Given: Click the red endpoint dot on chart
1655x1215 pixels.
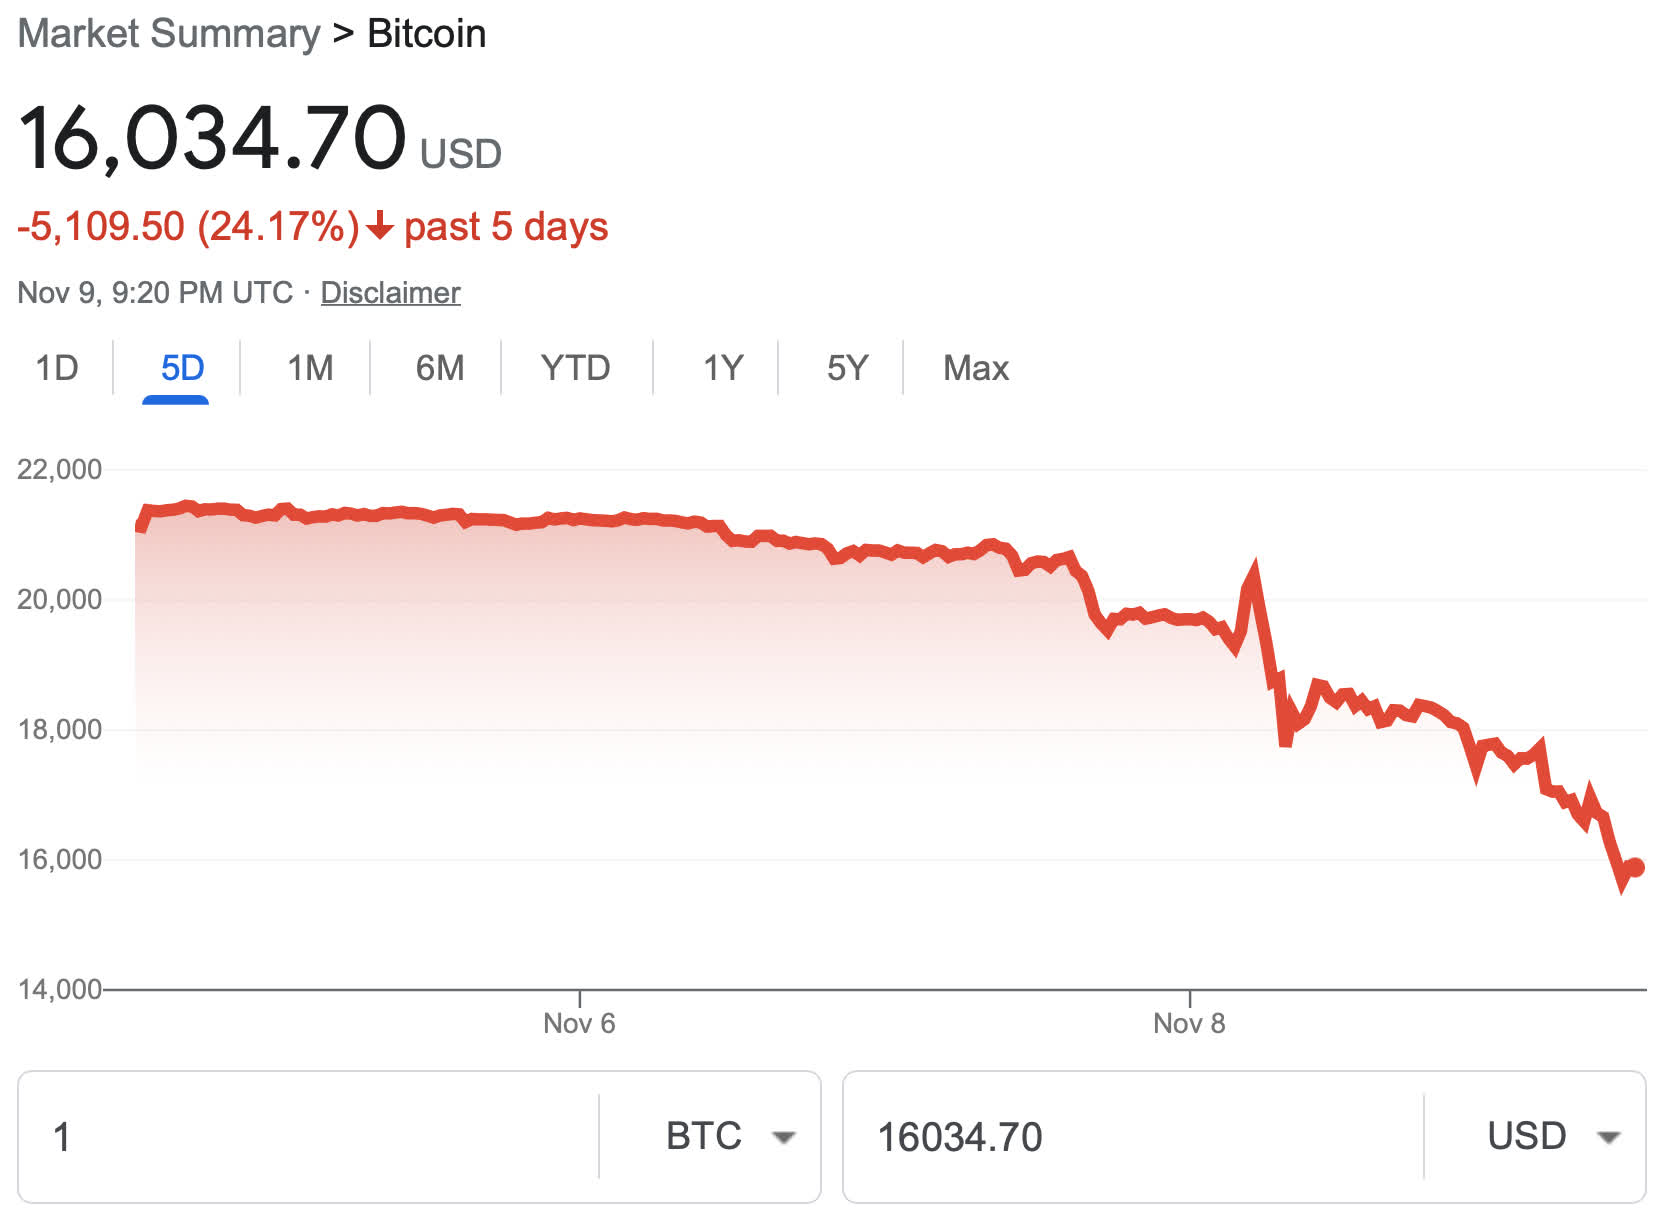Looking at the screenshot, I should [1635, 867].
